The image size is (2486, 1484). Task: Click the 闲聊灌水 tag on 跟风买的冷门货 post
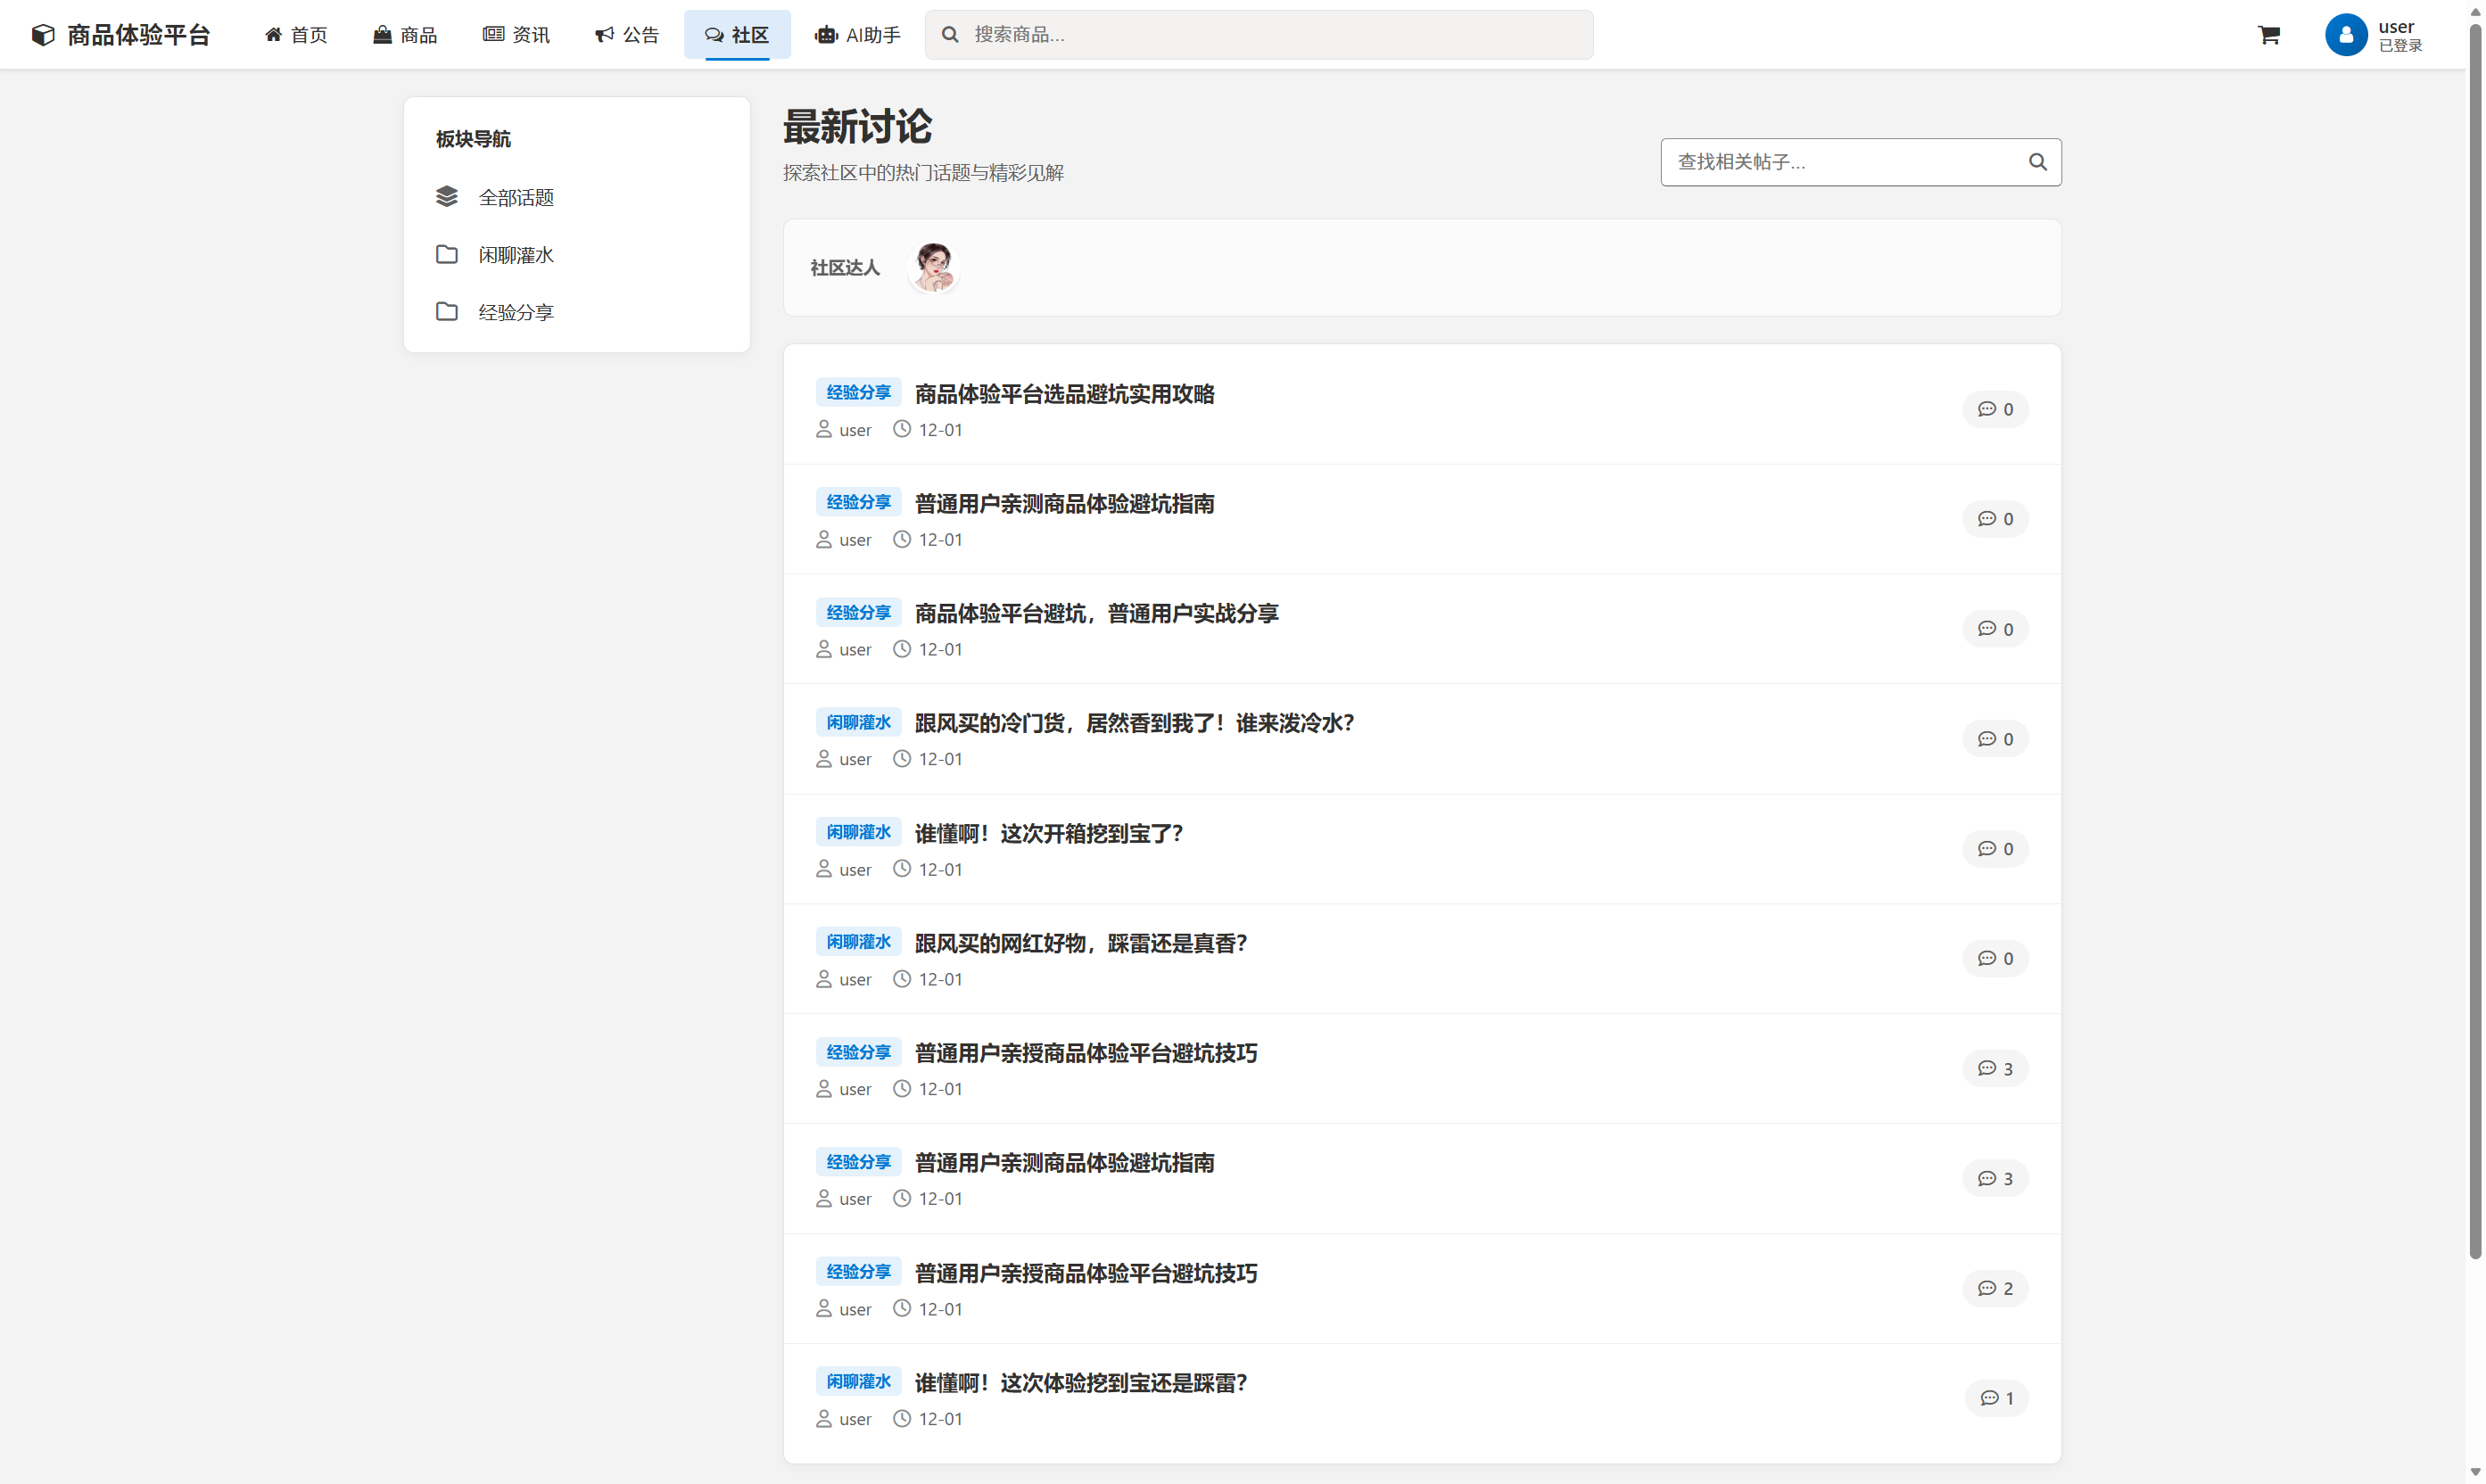coord(858,722)
